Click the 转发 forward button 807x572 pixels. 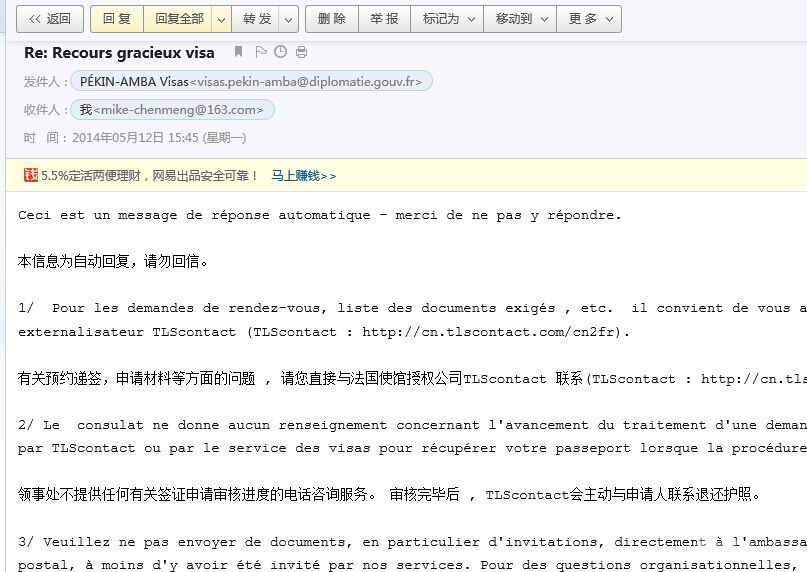(x=256, y=19)
